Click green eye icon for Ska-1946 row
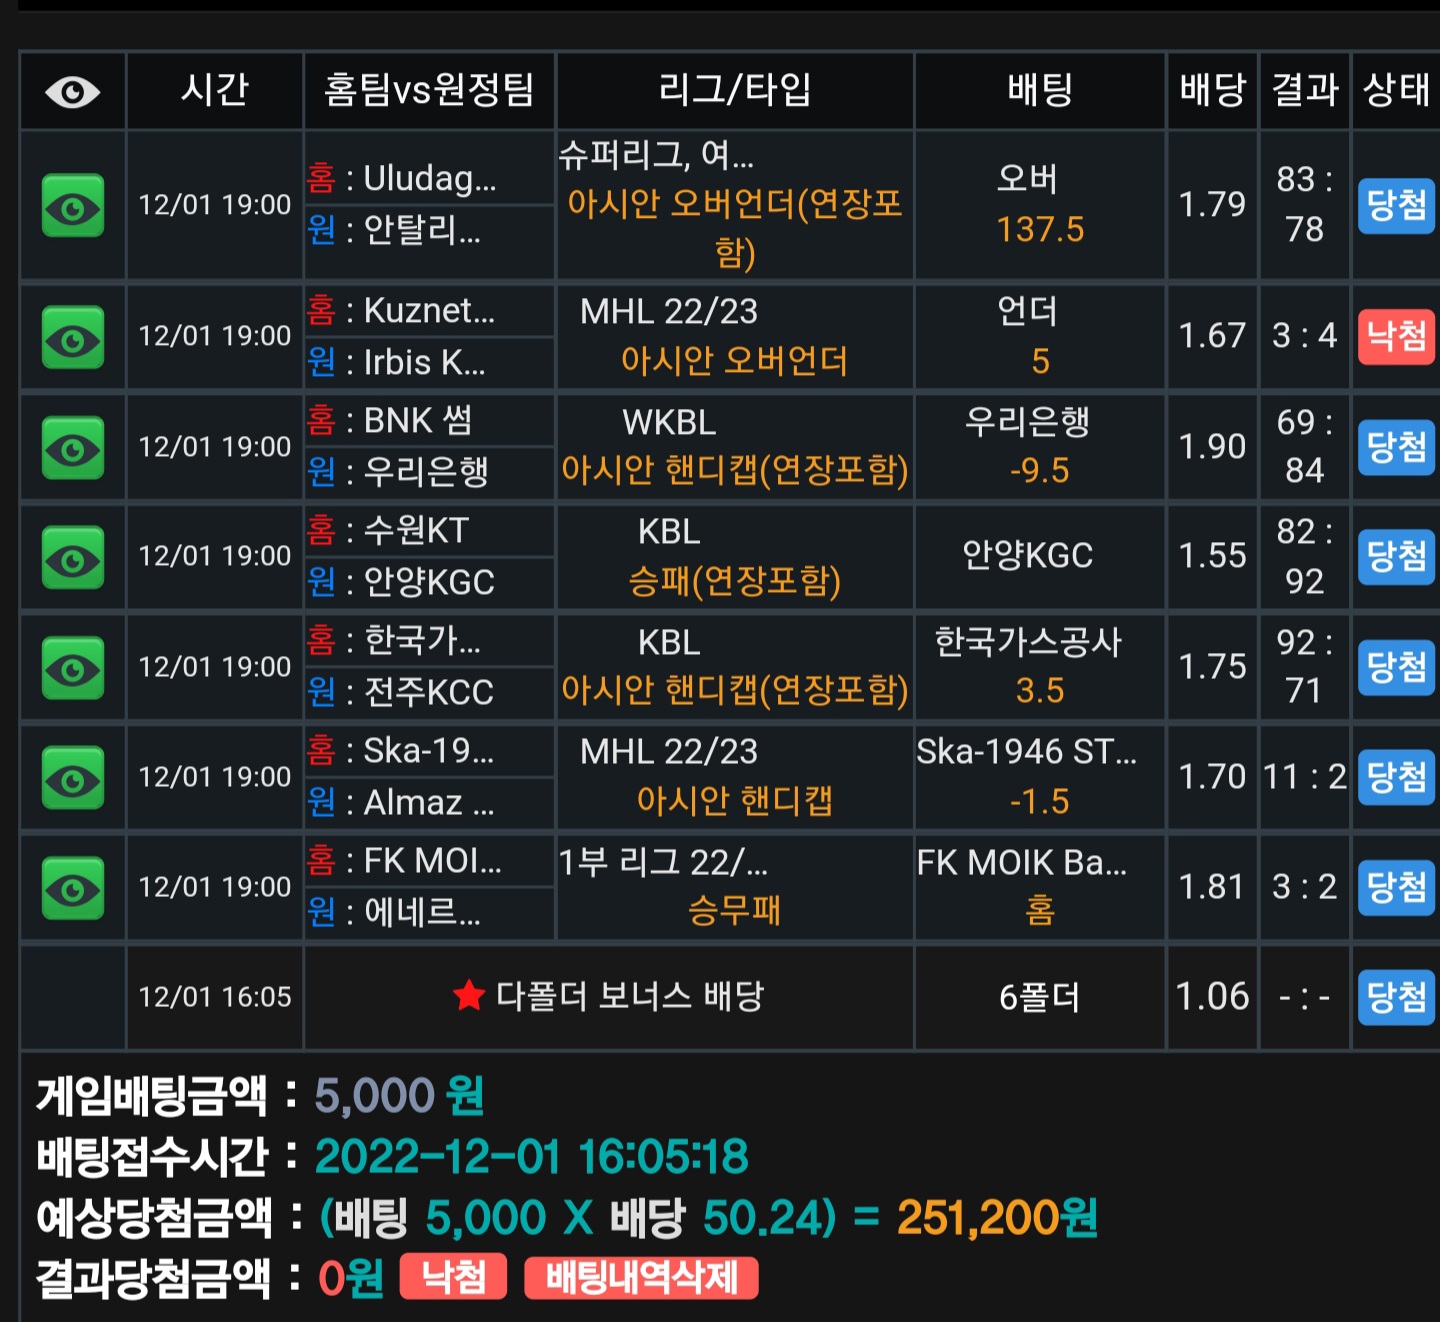 pos(73,778)
